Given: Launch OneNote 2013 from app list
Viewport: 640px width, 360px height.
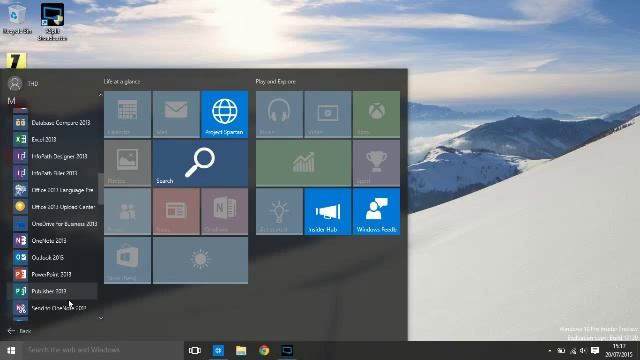Looking at the screenshot, I should pyautogui.click(x=52, y=240).
